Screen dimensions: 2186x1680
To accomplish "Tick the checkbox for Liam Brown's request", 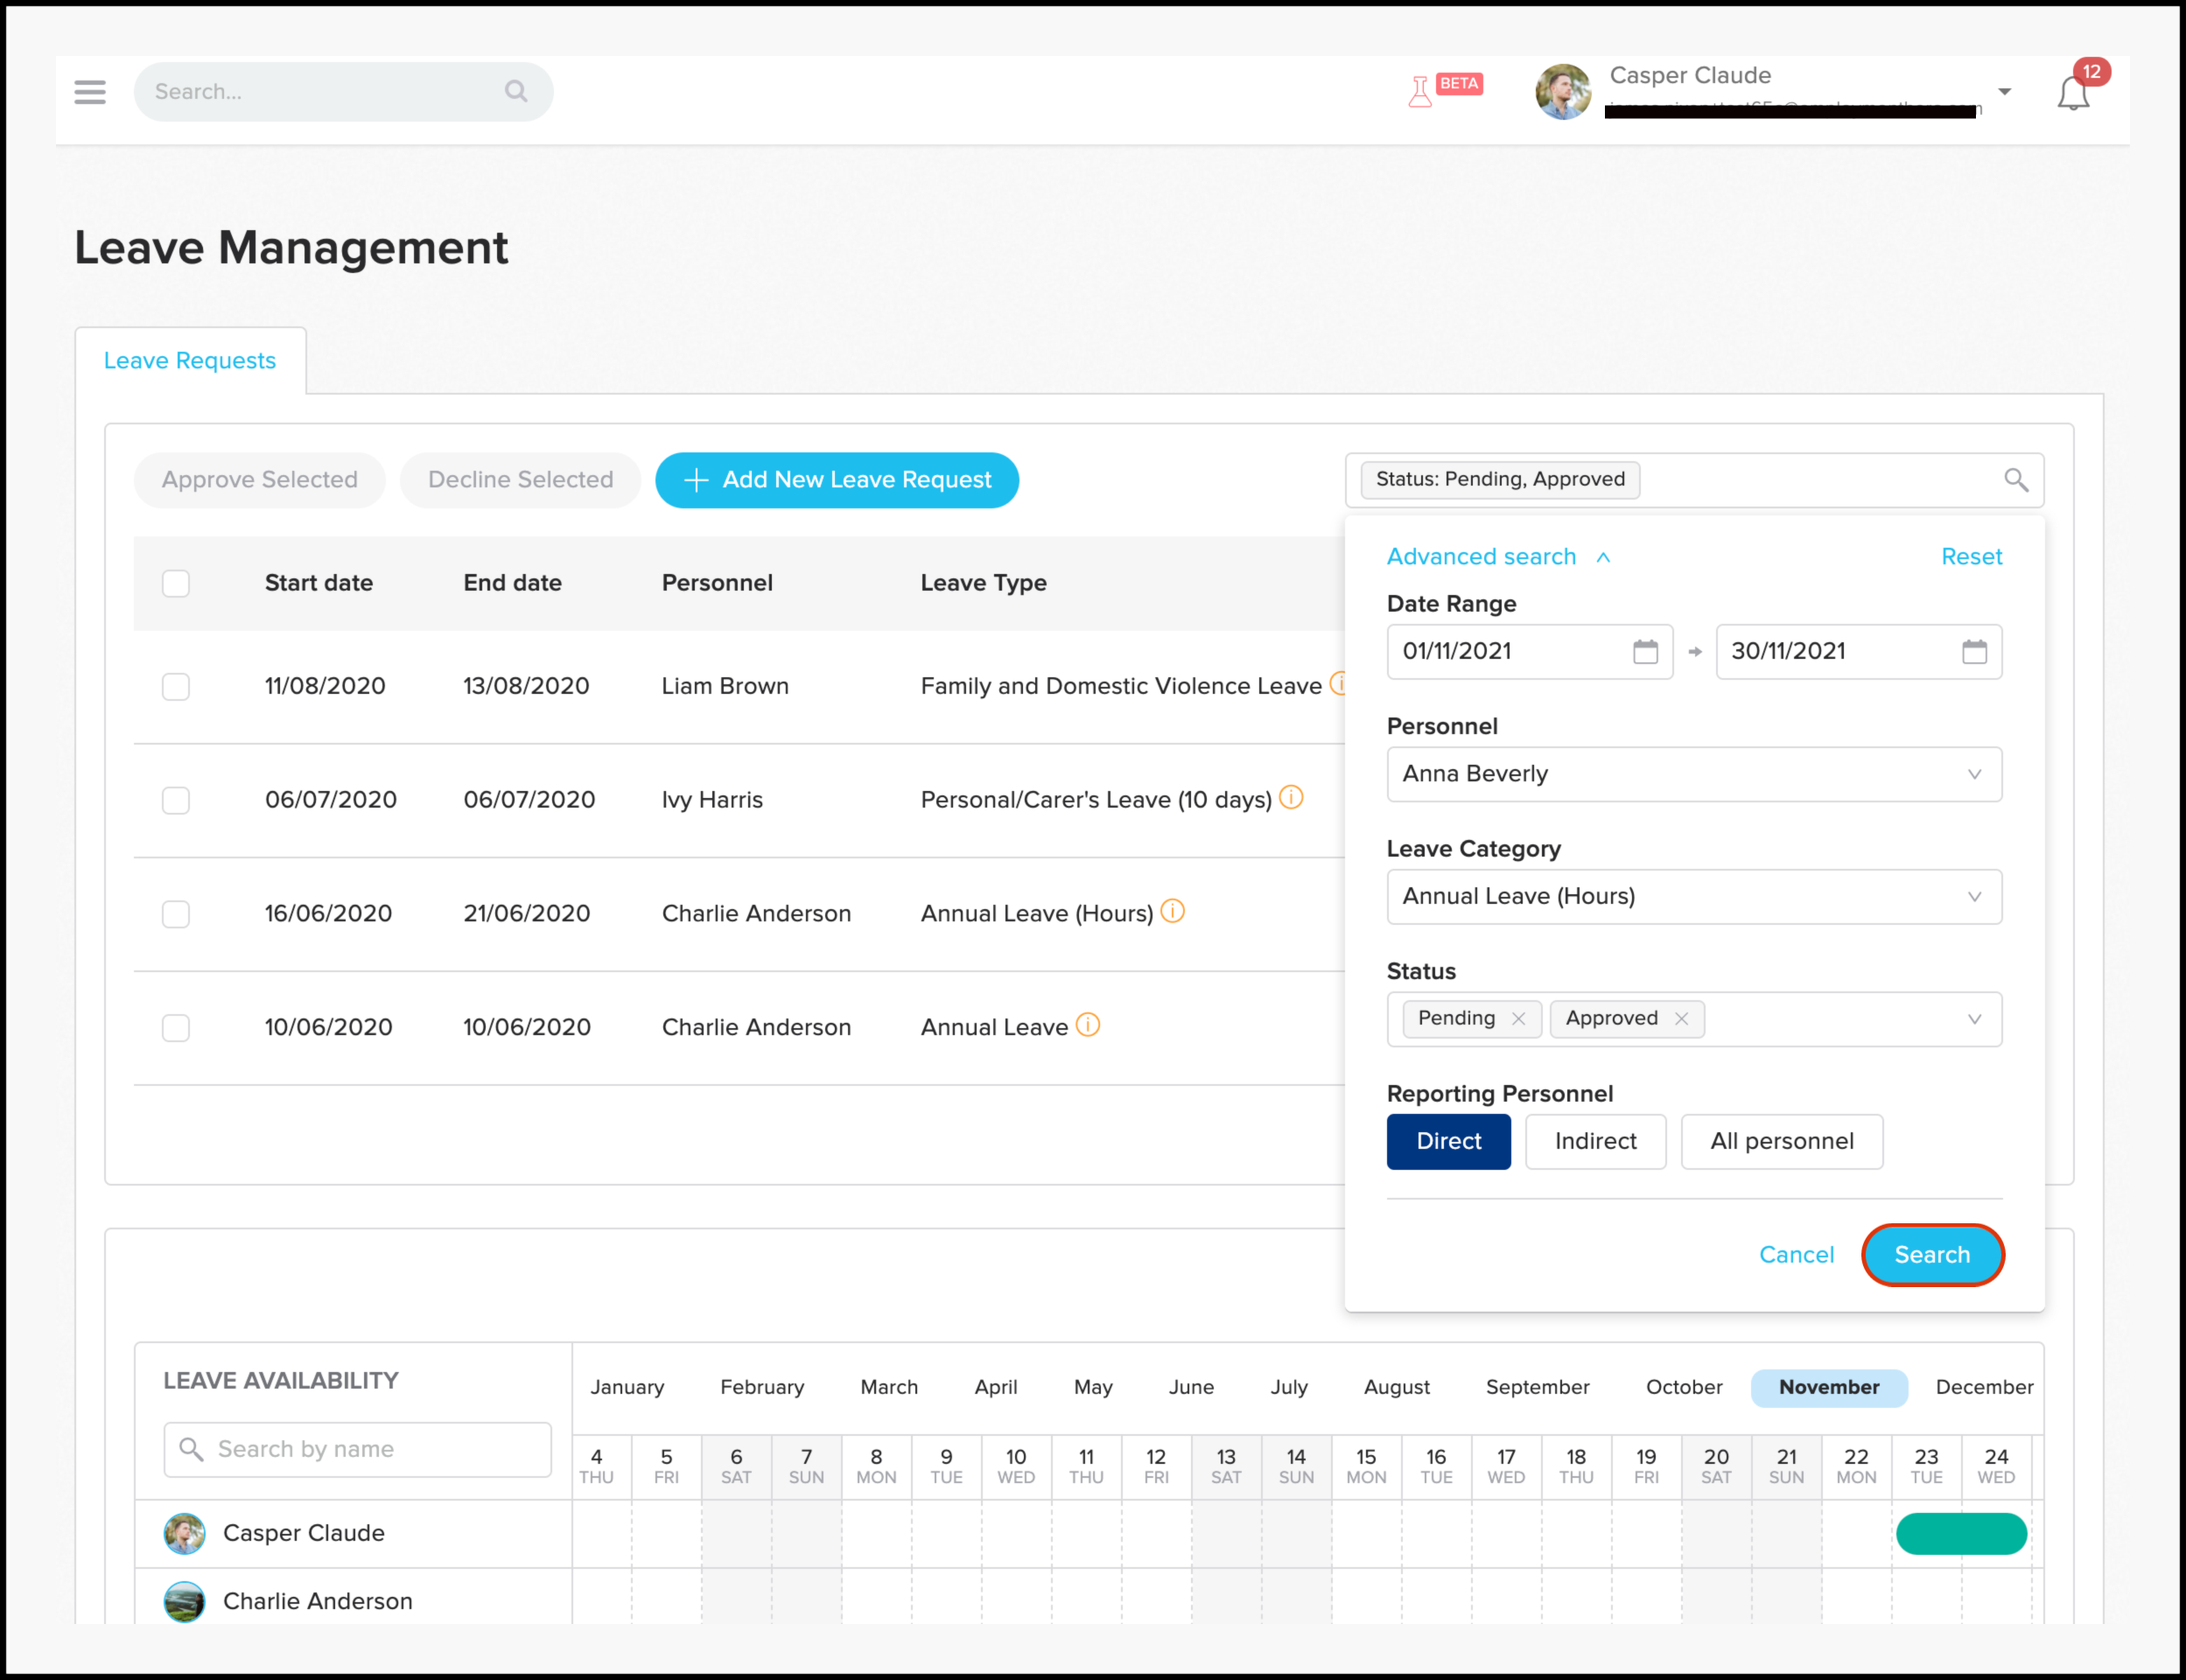I will pyautogui.click(x=176, y=686).
